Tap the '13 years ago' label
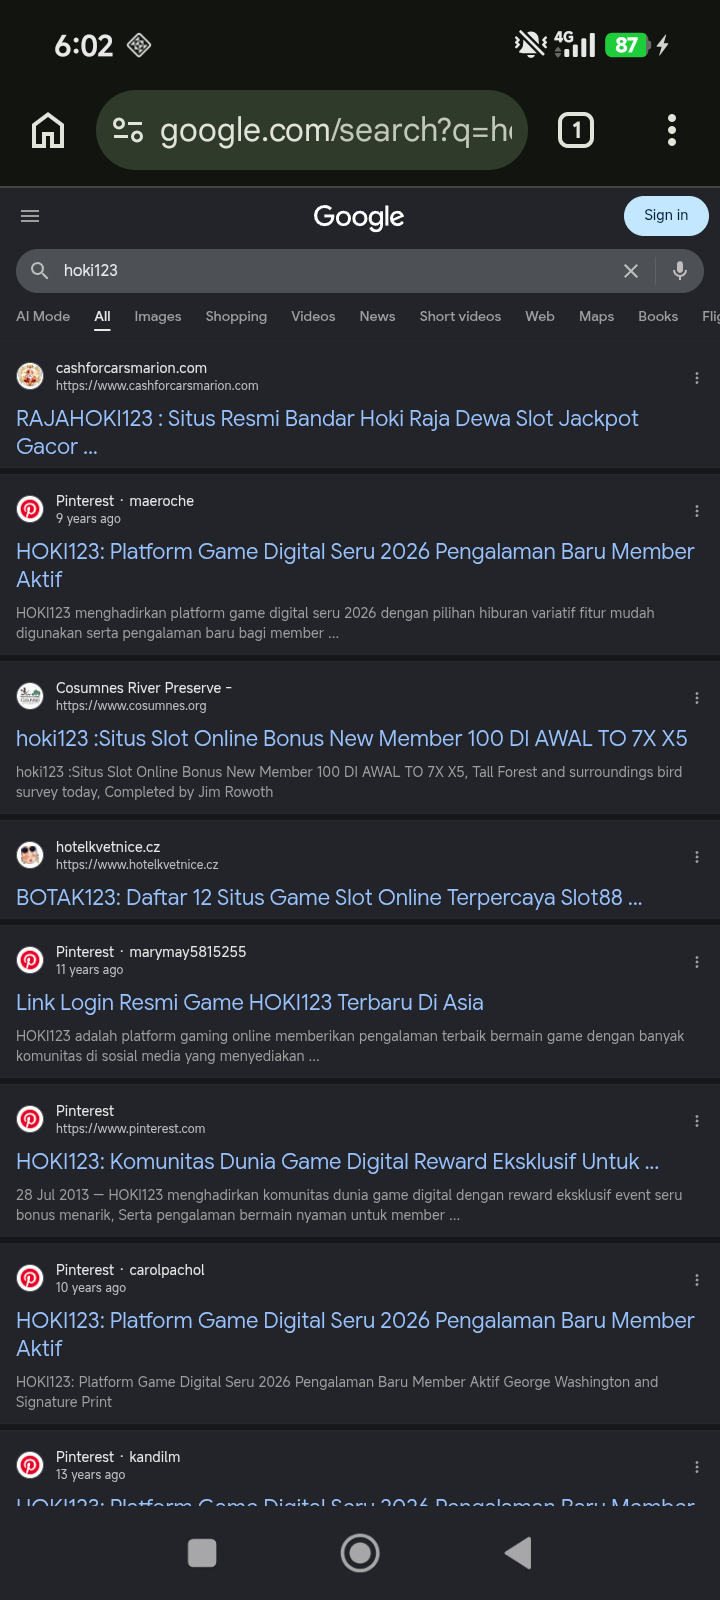The image size is (720, 1600). 91,1475
